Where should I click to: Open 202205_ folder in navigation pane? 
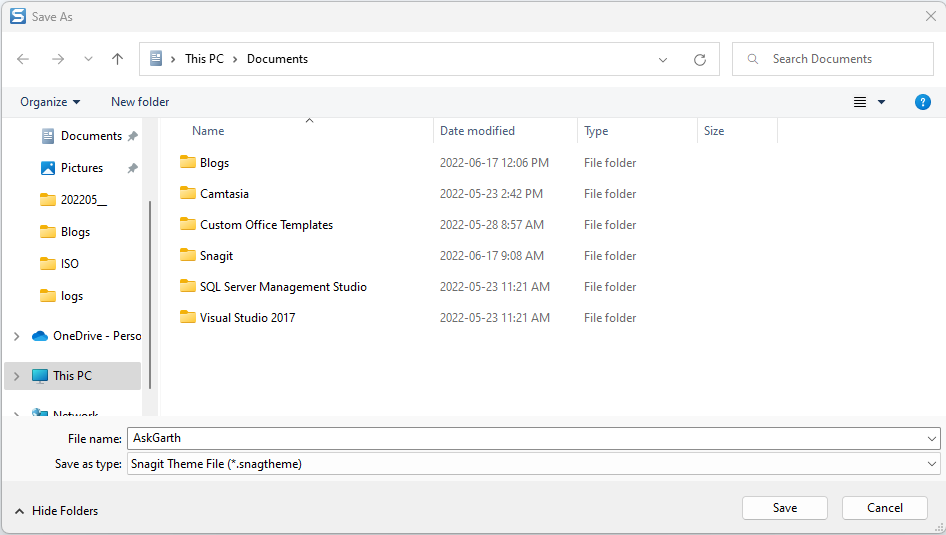point(73,200)
